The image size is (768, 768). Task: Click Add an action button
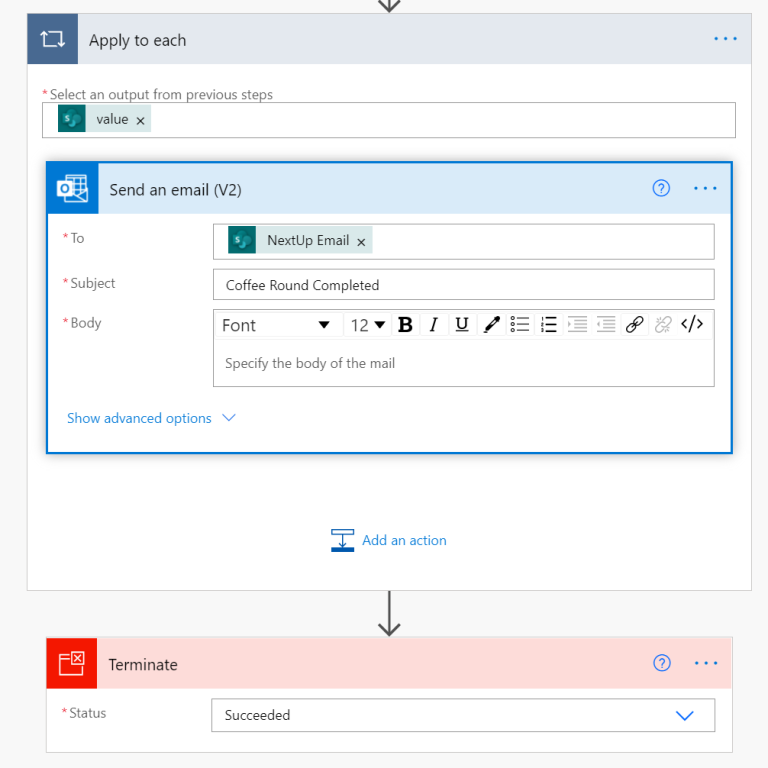(389, 540)
